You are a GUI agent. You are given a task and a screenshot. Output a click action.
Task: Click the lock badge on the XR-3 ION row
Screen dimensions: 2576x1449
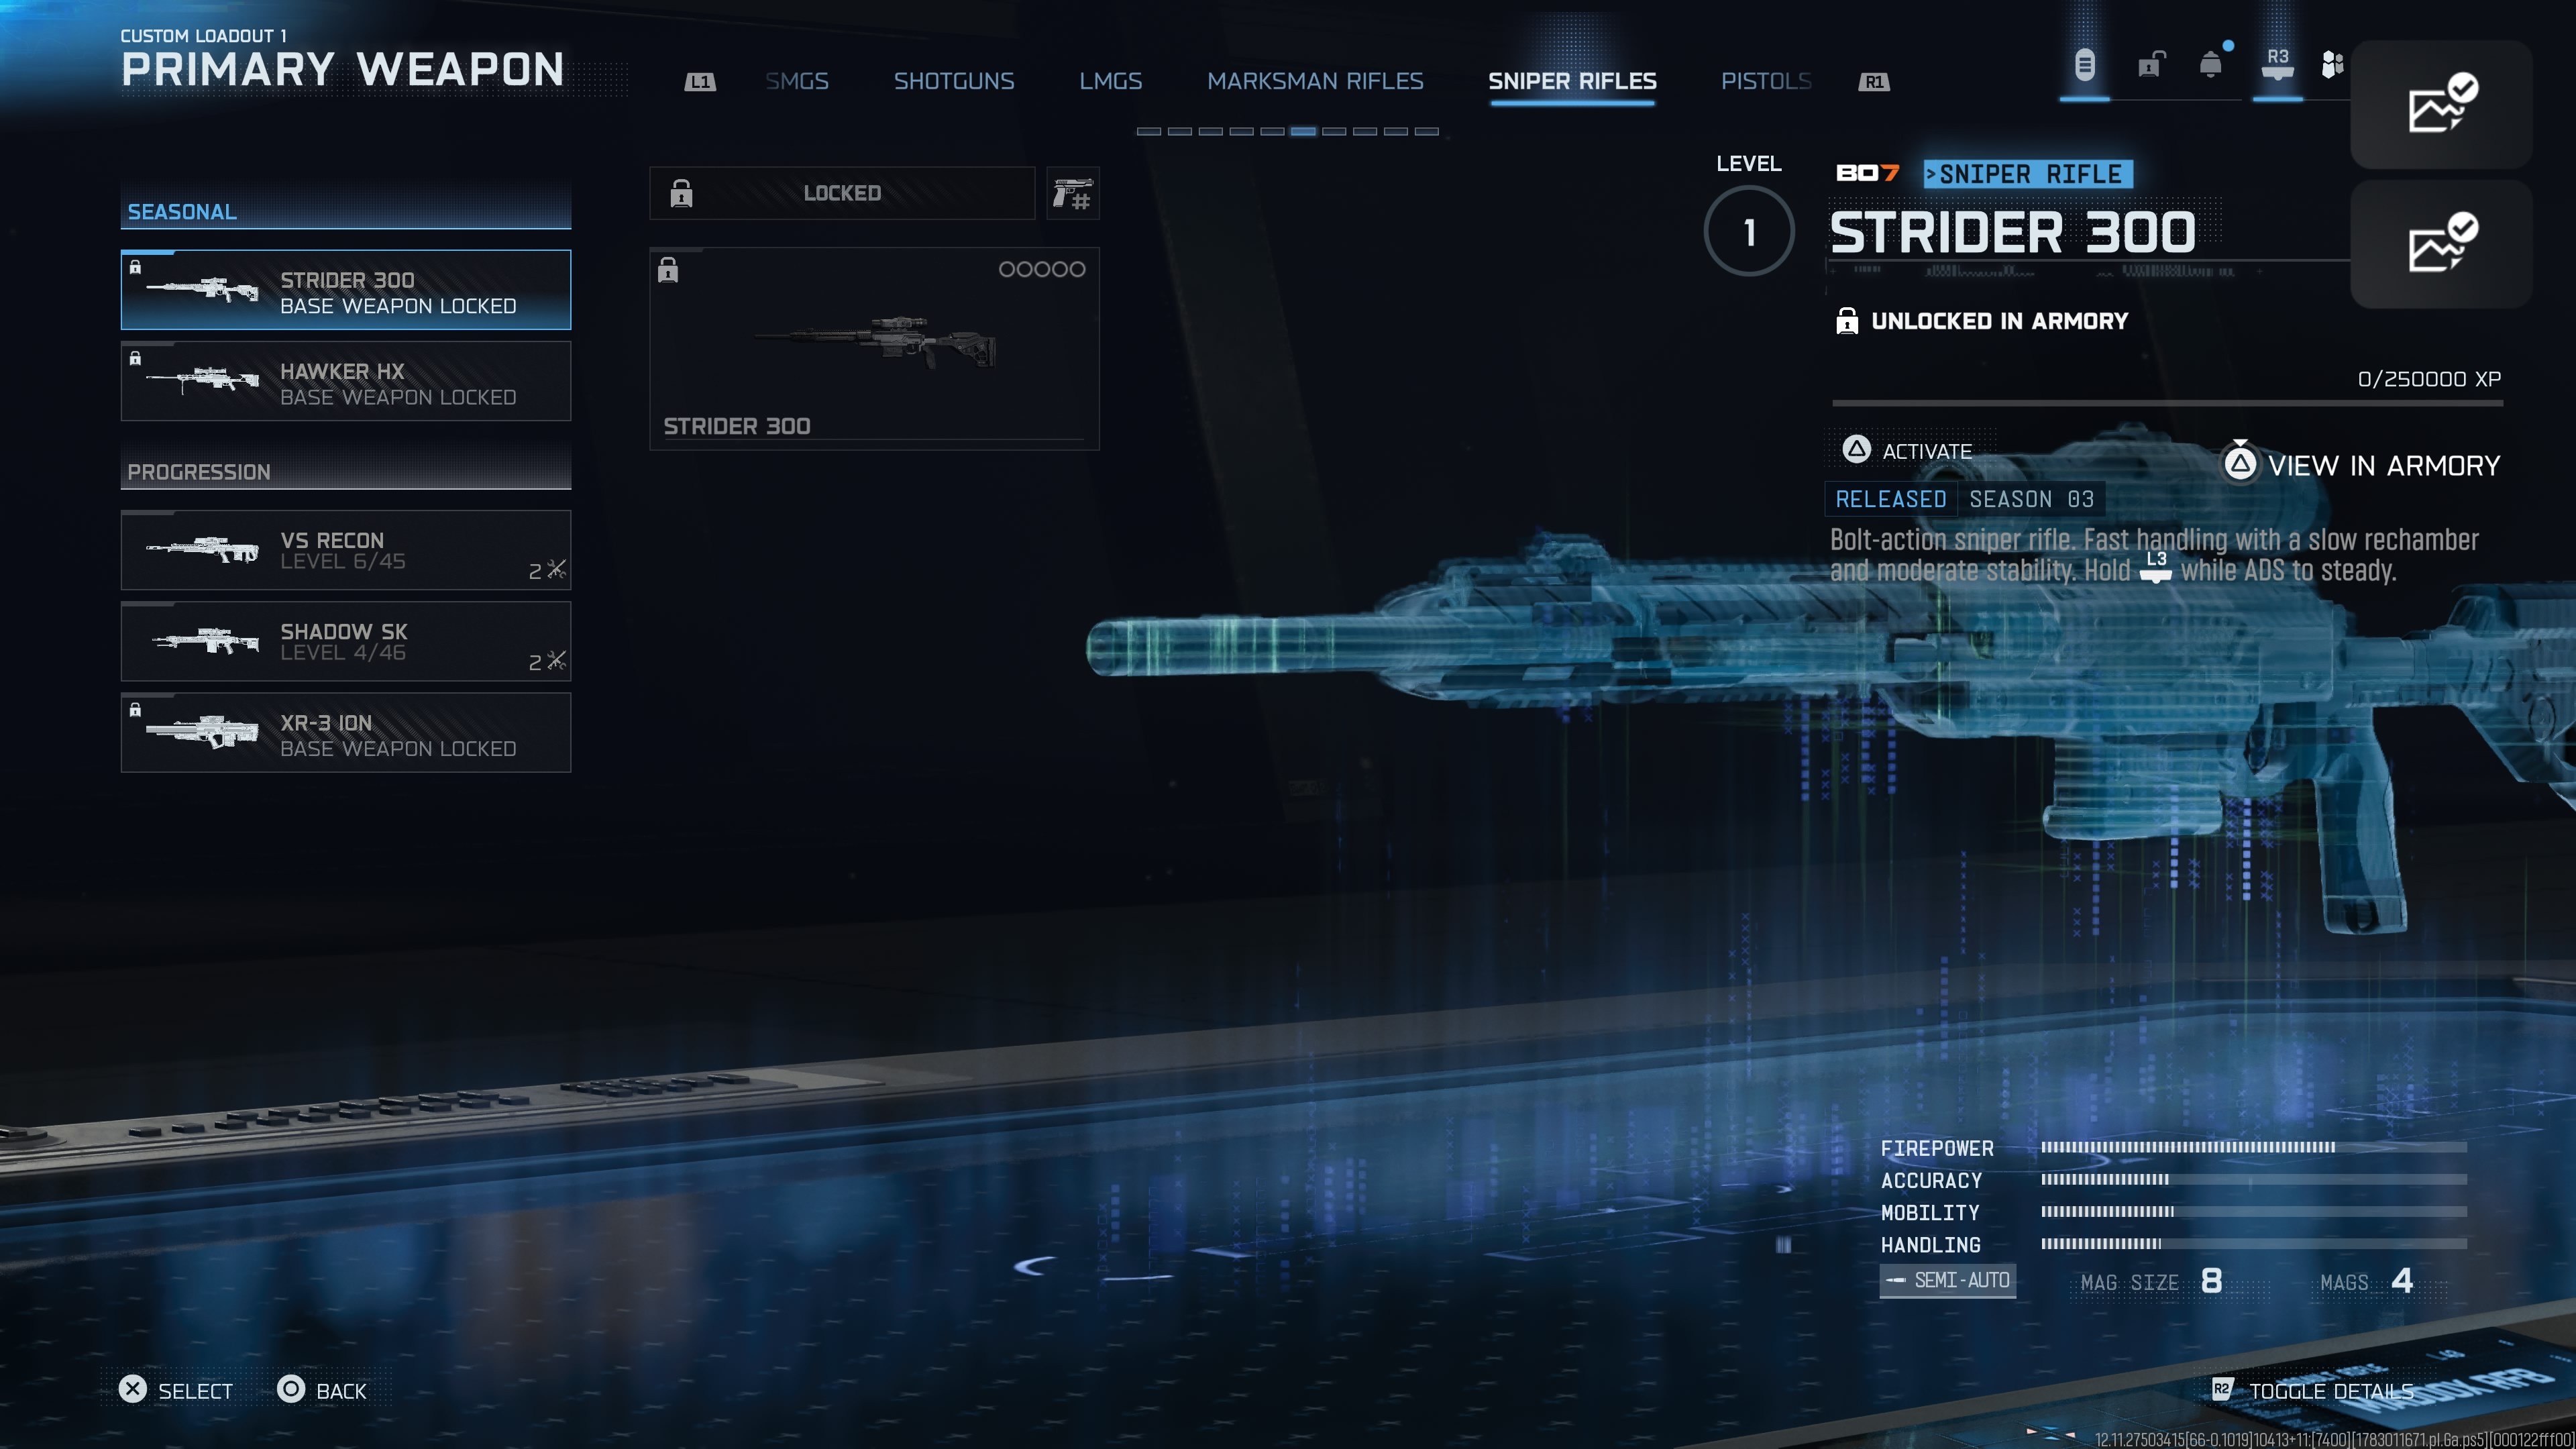click(135, 710)
